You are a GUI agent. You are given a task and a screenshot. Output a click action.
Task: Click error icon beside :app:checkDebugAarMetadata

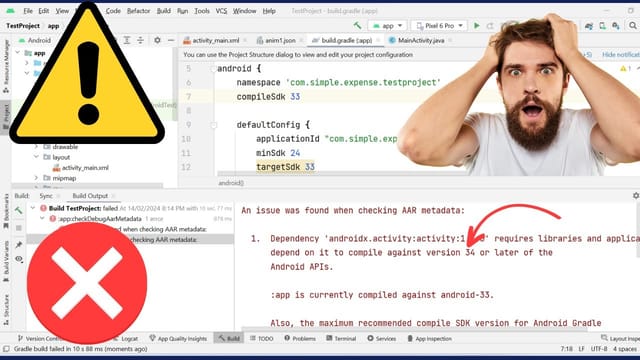point(53,219)
